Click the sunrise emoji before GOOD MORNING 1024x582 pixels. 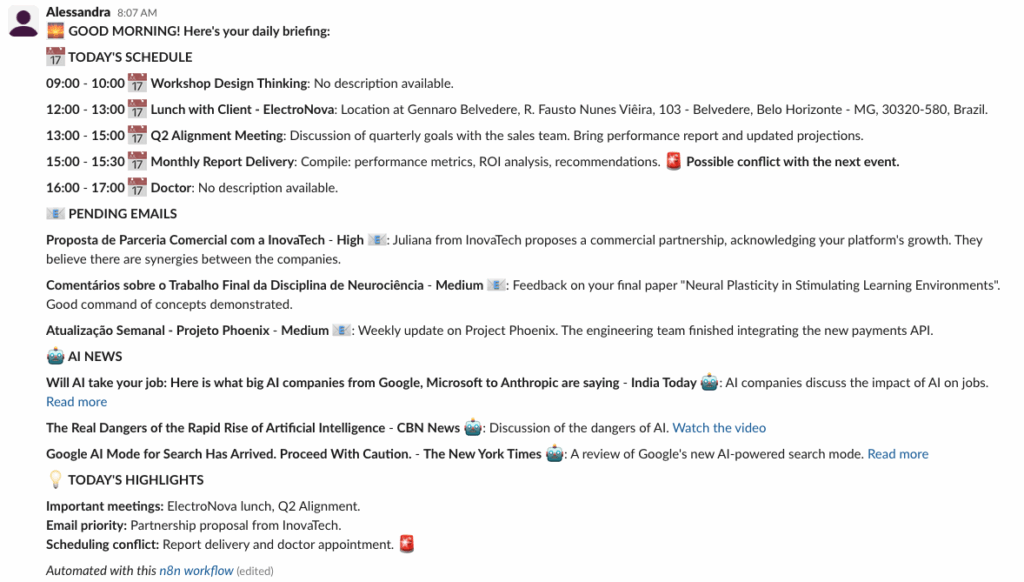pos(56,31)
